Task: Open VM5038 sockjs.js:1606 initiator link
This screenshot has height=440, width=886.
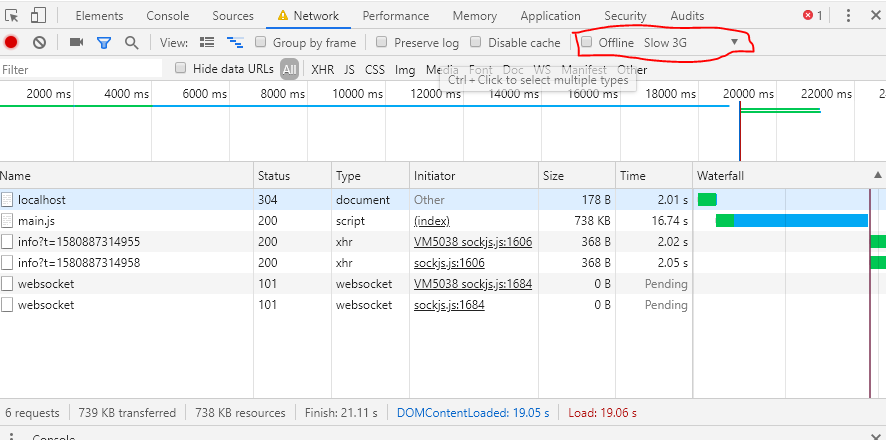Action: tap(473, 242)
